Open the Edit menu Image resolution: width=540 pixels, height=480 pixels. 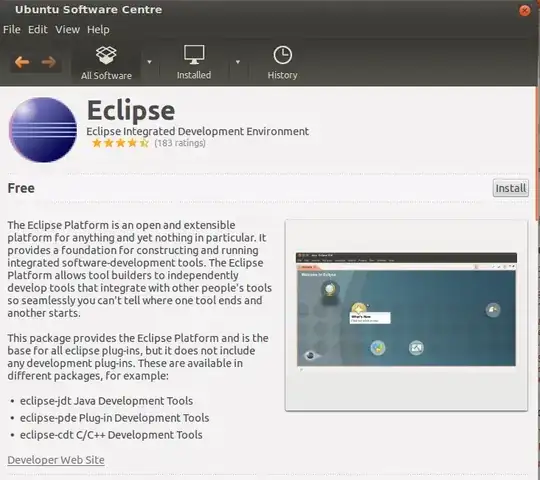click(38, 30)
